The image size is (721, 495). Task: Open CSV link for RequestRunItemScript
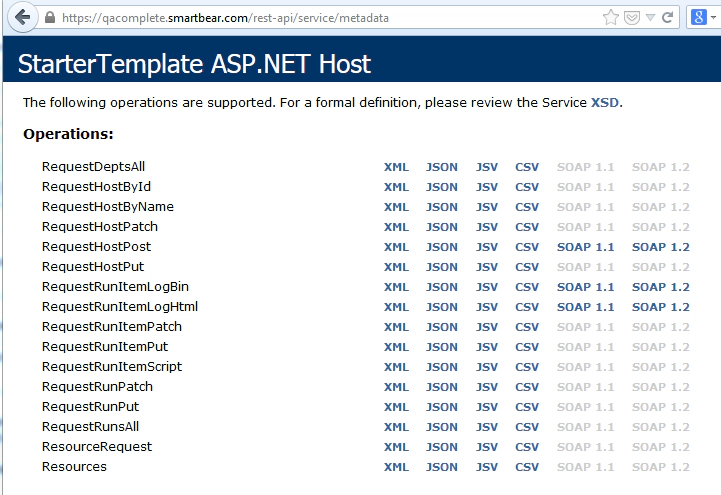click(x=527, y=367)
